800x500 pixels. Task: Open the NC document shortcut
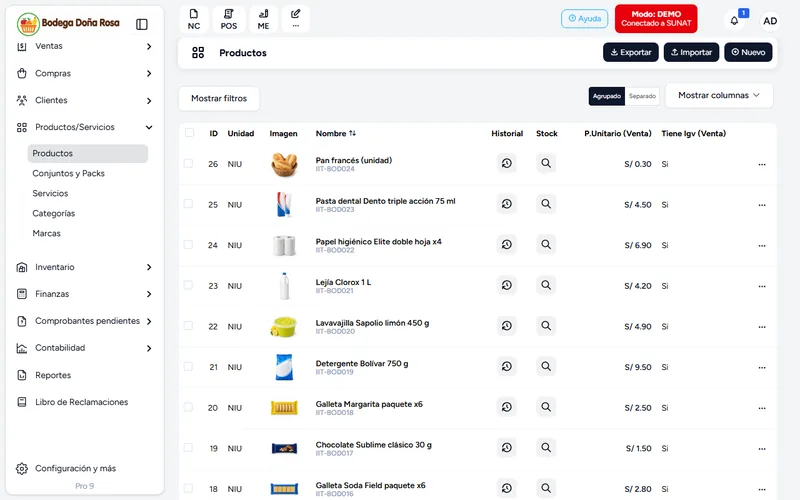(x=194, y=19)
